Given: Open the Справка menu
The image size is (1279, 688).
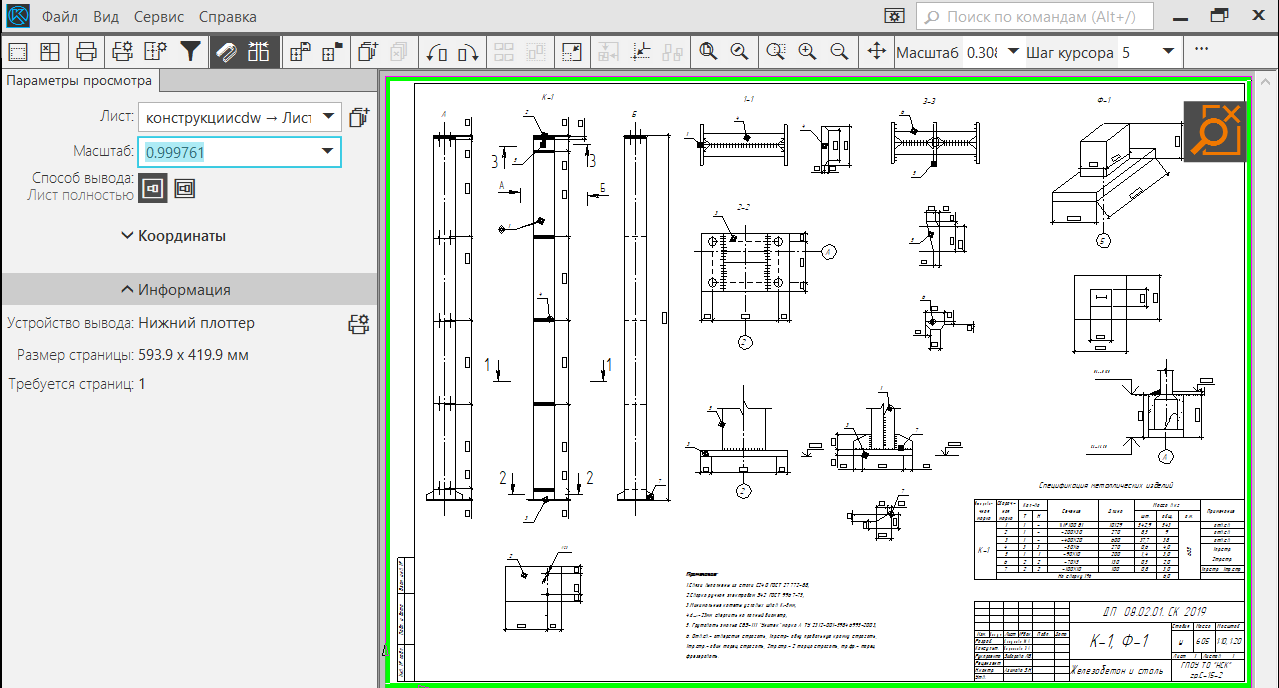Looking at the screenshot, I should click(227, 17).
